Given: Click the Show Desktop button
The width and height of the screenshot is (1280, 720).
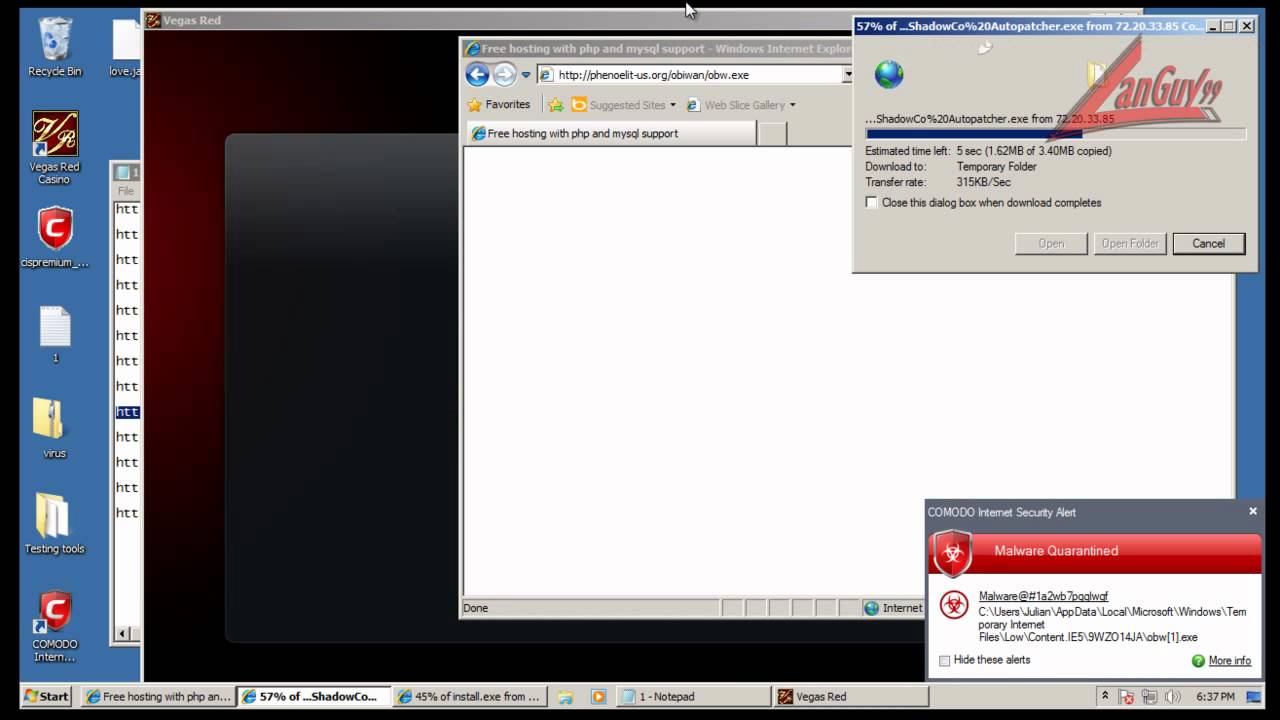Looking at the screenshot, I should pyautogui.click(x=1253, y=696).
